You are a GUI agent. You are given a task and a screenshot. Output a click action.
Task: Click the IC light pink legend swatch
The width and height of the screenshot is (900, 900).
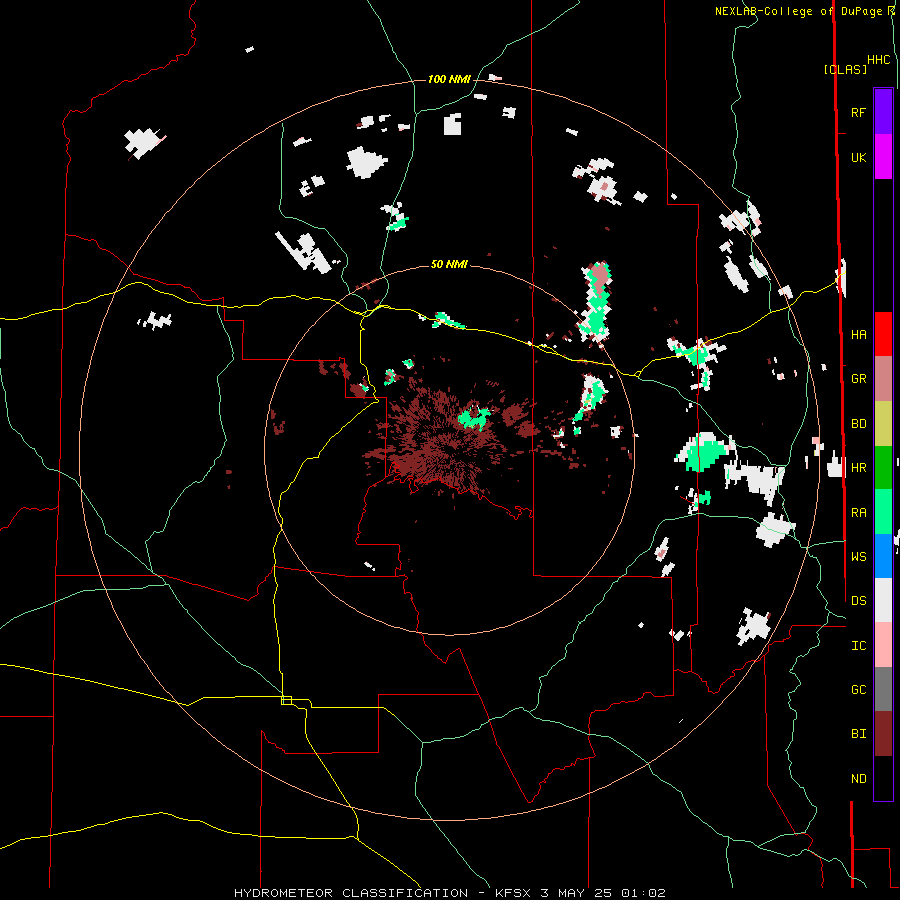pos(883,645)
